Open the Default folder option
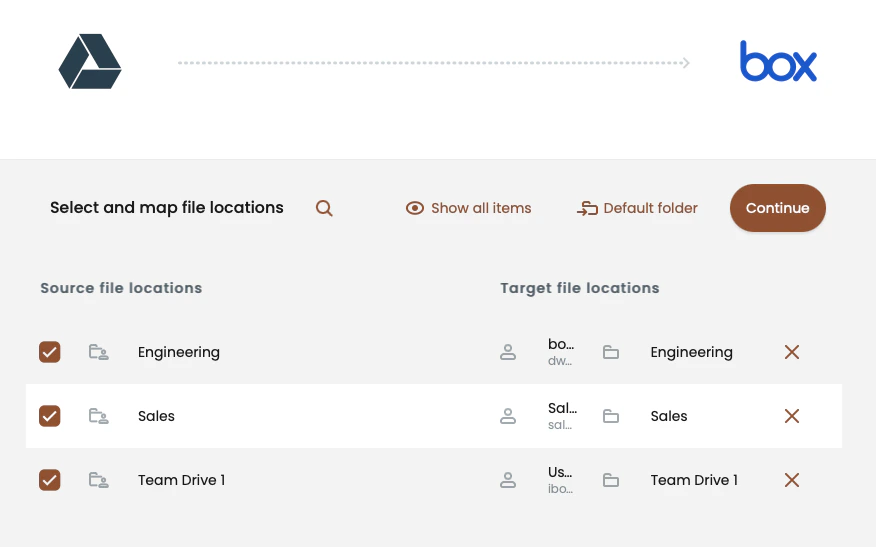 638,208
